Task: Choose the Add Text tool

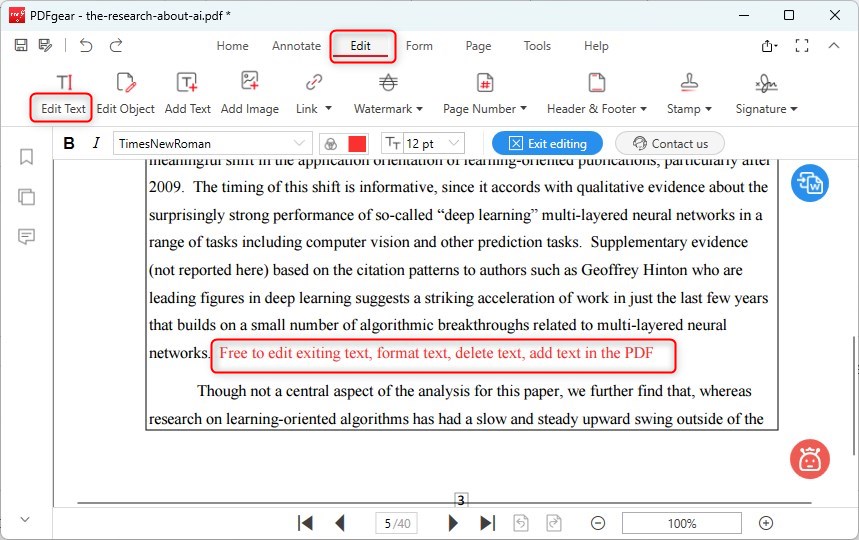Action: [187, 95]
